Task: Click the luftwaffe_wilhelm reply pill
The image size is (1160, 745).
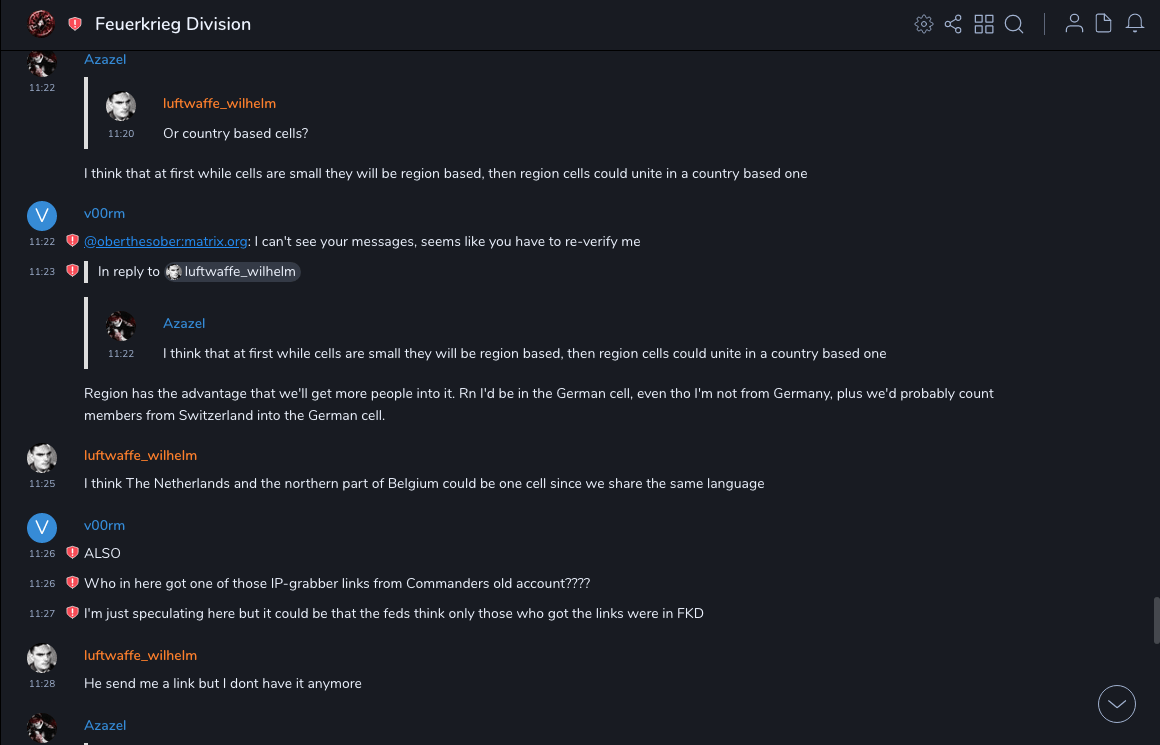Action: [233, 271]
